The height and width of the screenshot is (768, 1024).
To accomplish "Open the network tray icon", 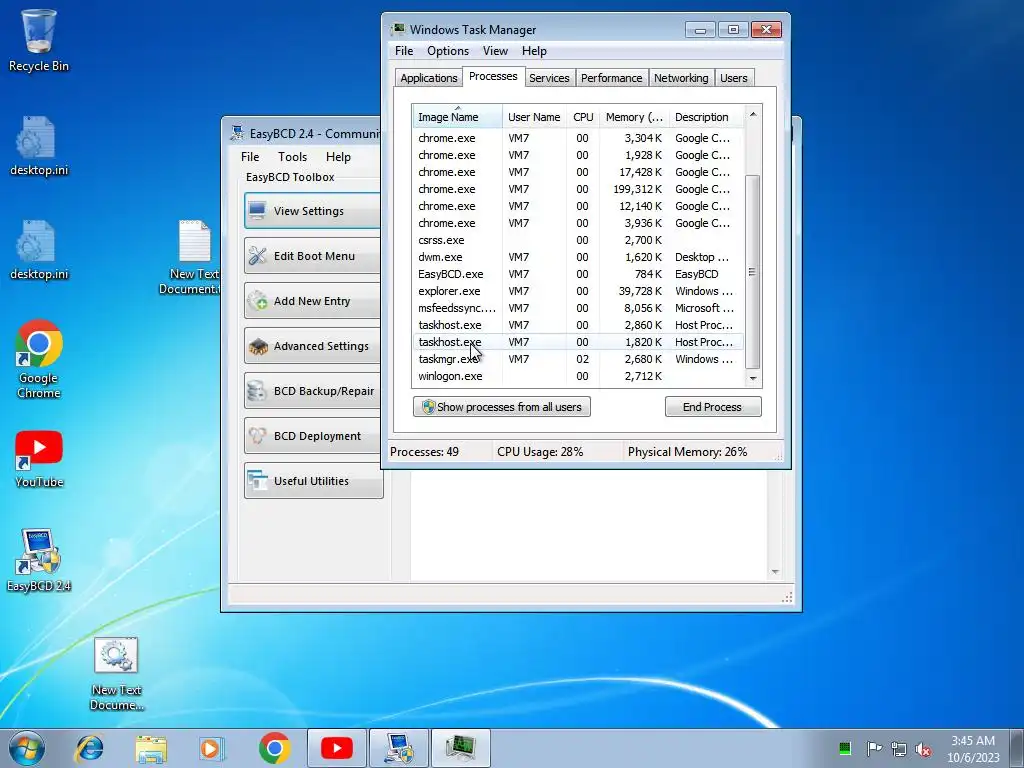I will click(x=899, y=748).
